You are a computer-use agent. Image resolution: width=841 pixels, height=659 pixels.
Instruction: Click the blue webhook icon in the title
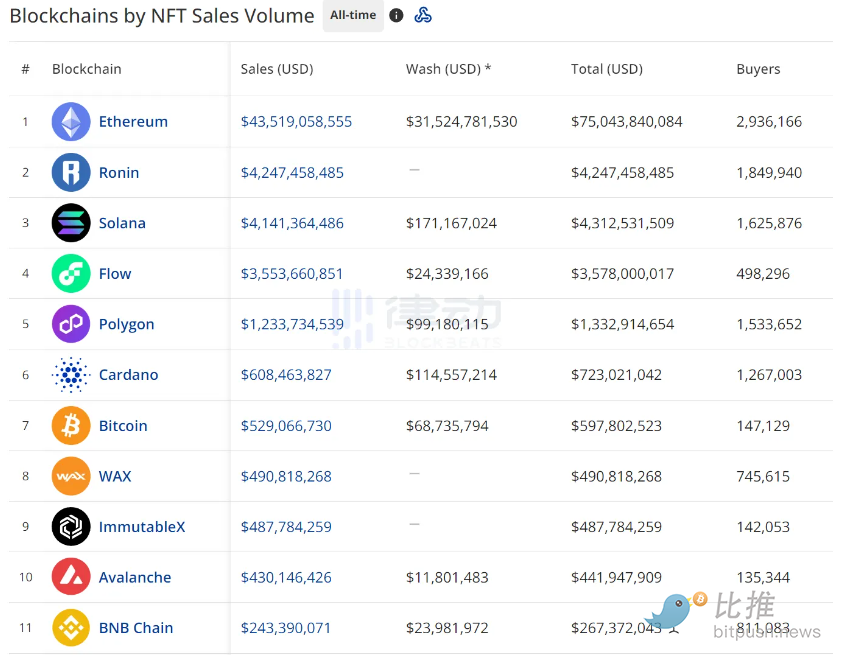[423, 15]
